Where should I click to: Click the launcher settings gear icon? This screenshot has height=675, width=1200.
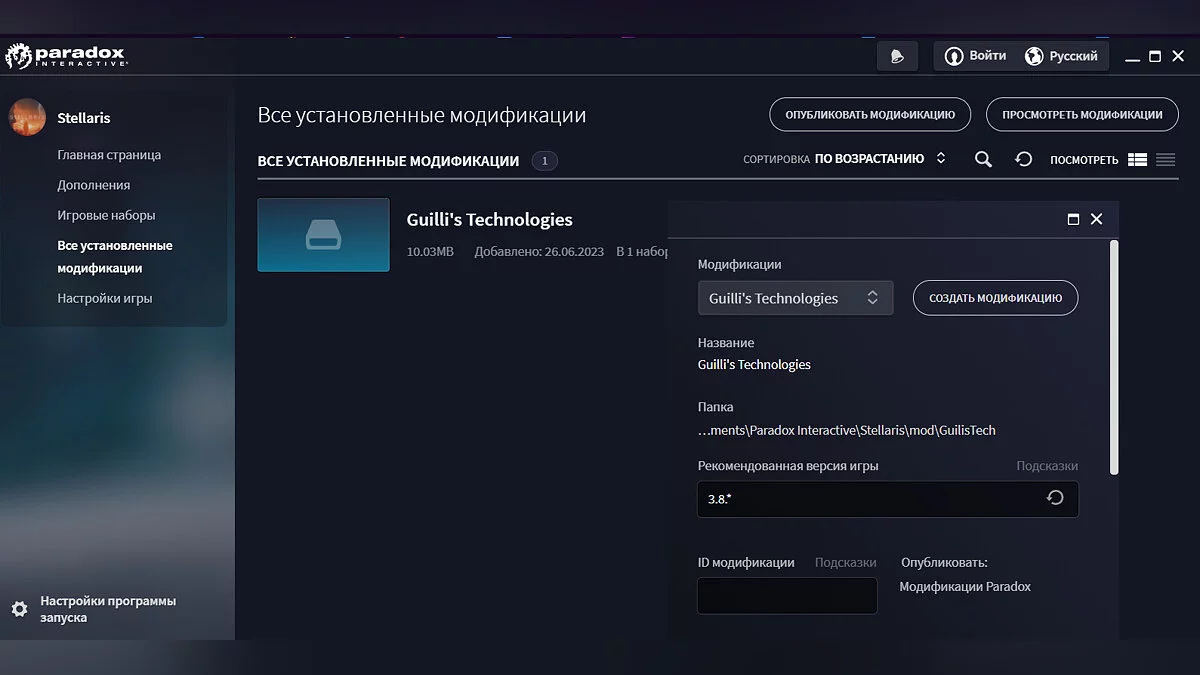pyautogui.click(x=19, y=609)
